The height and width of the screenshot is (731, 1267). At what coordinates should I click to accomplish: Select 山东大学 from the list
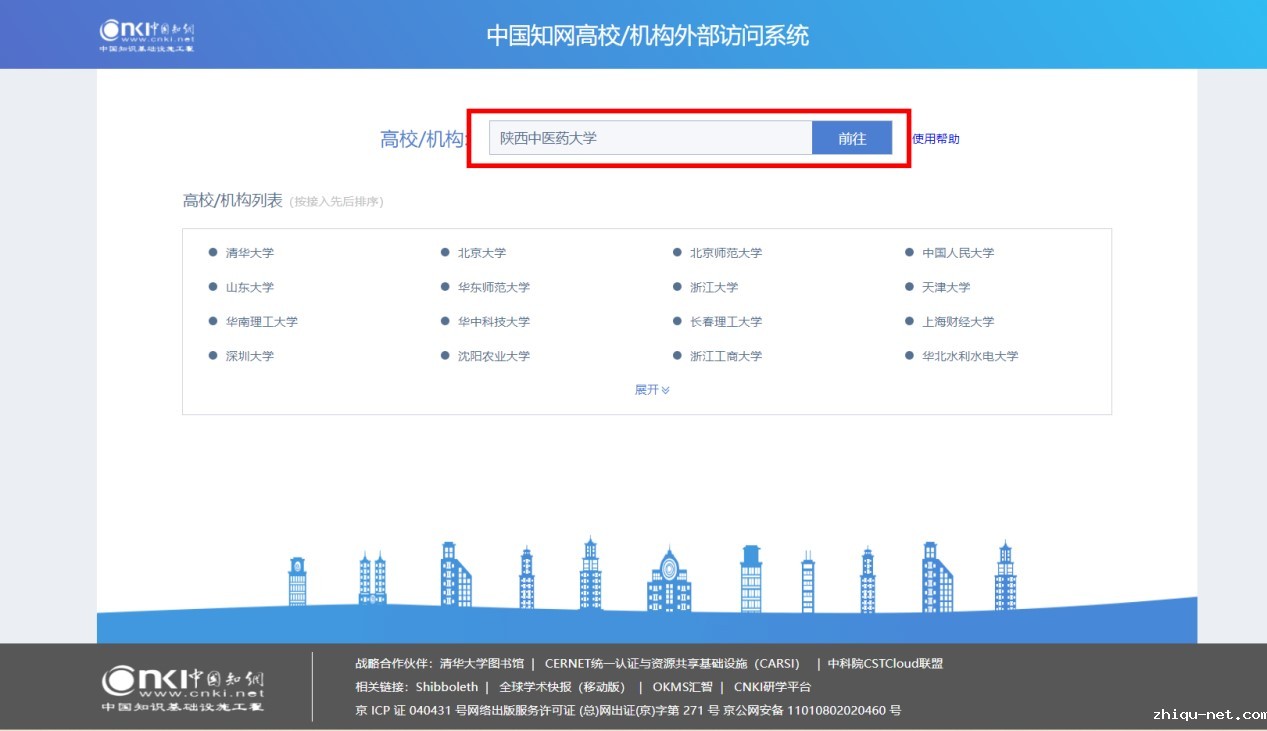click(x=249, y=287)
